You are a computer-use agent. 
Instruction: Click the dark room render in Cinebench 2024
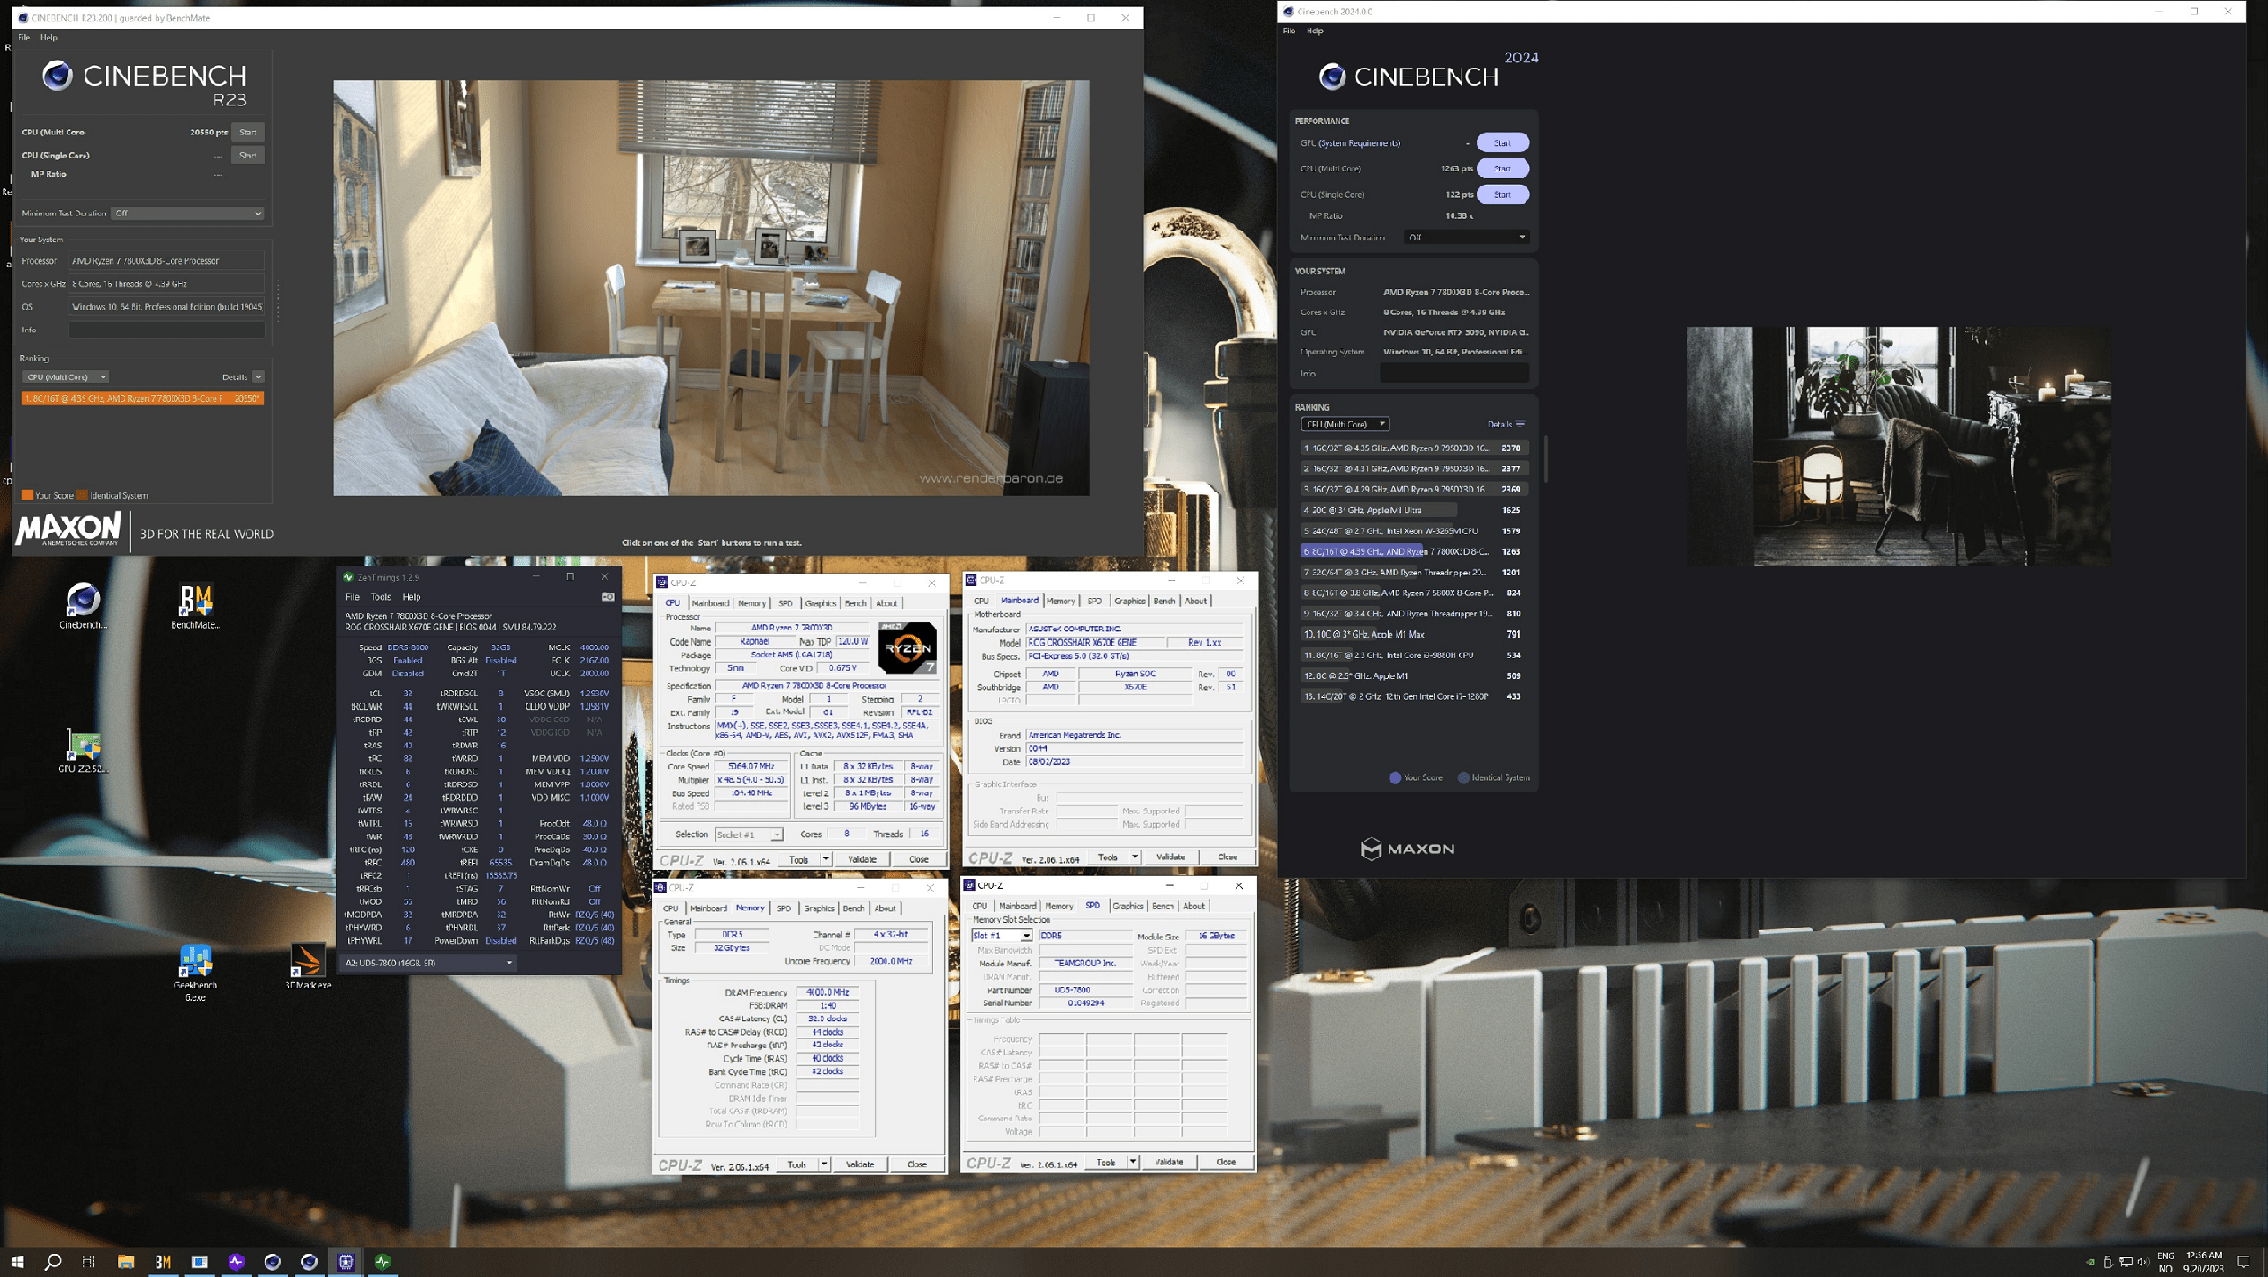point(1898,446)
